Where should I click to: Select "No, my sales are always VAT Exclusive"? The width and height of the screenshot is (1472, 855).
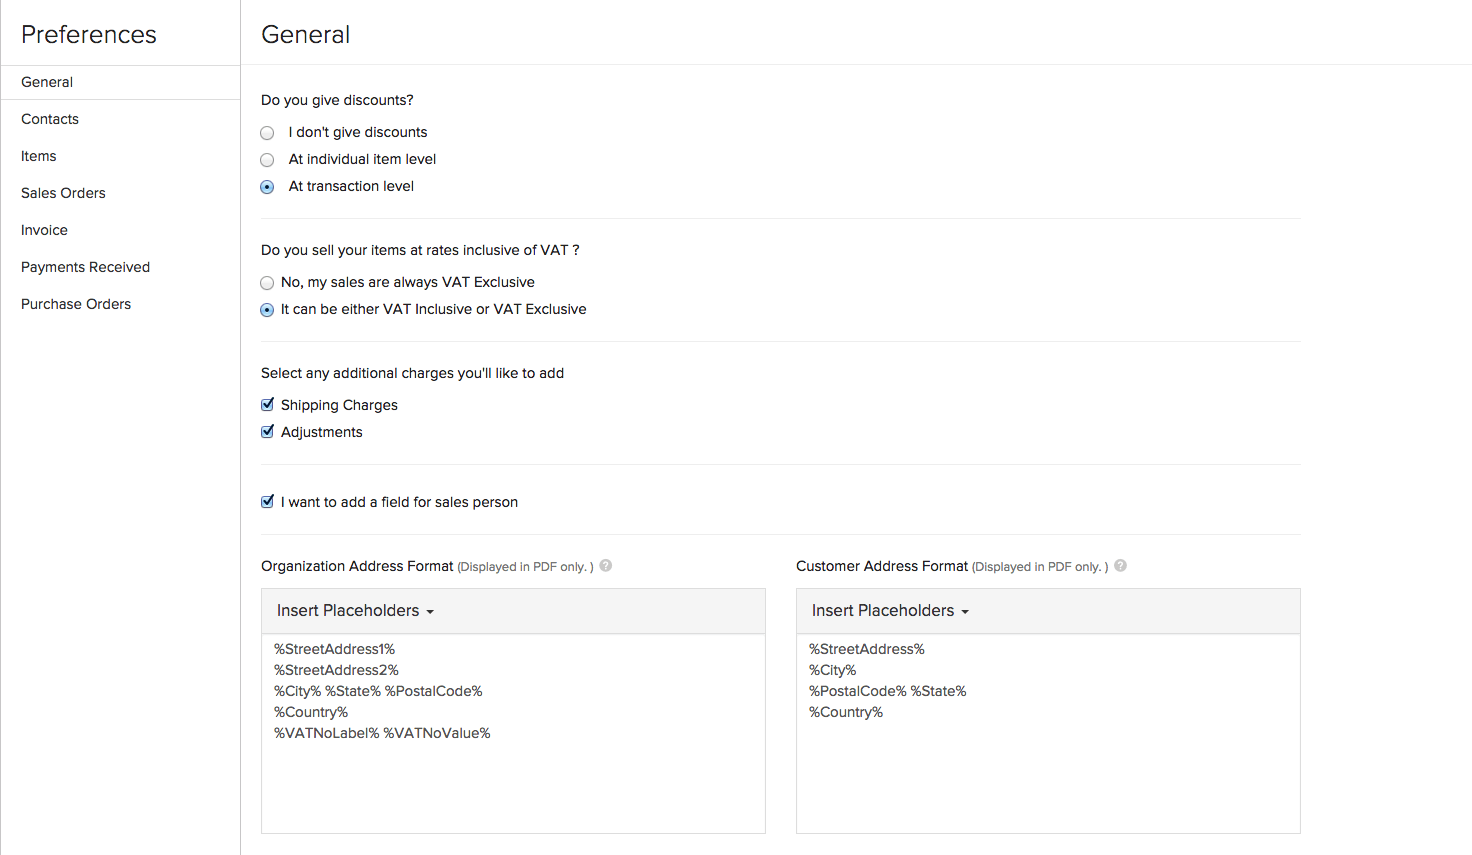267,283
